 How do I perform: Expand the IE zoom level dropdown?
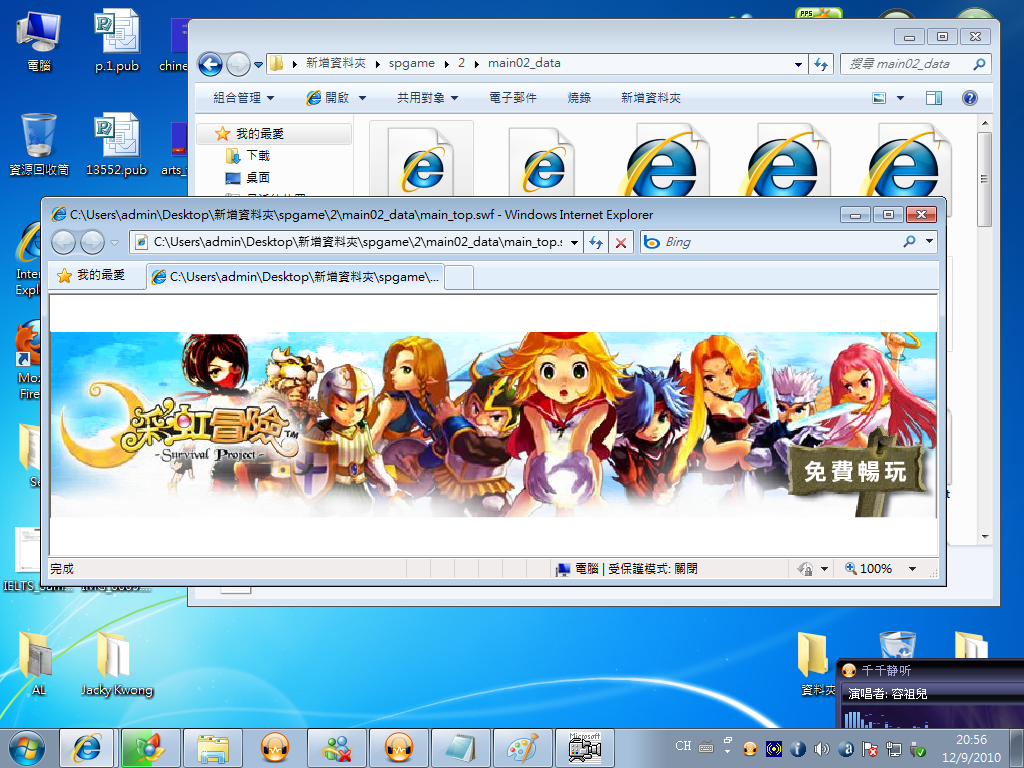pos(912,569)
